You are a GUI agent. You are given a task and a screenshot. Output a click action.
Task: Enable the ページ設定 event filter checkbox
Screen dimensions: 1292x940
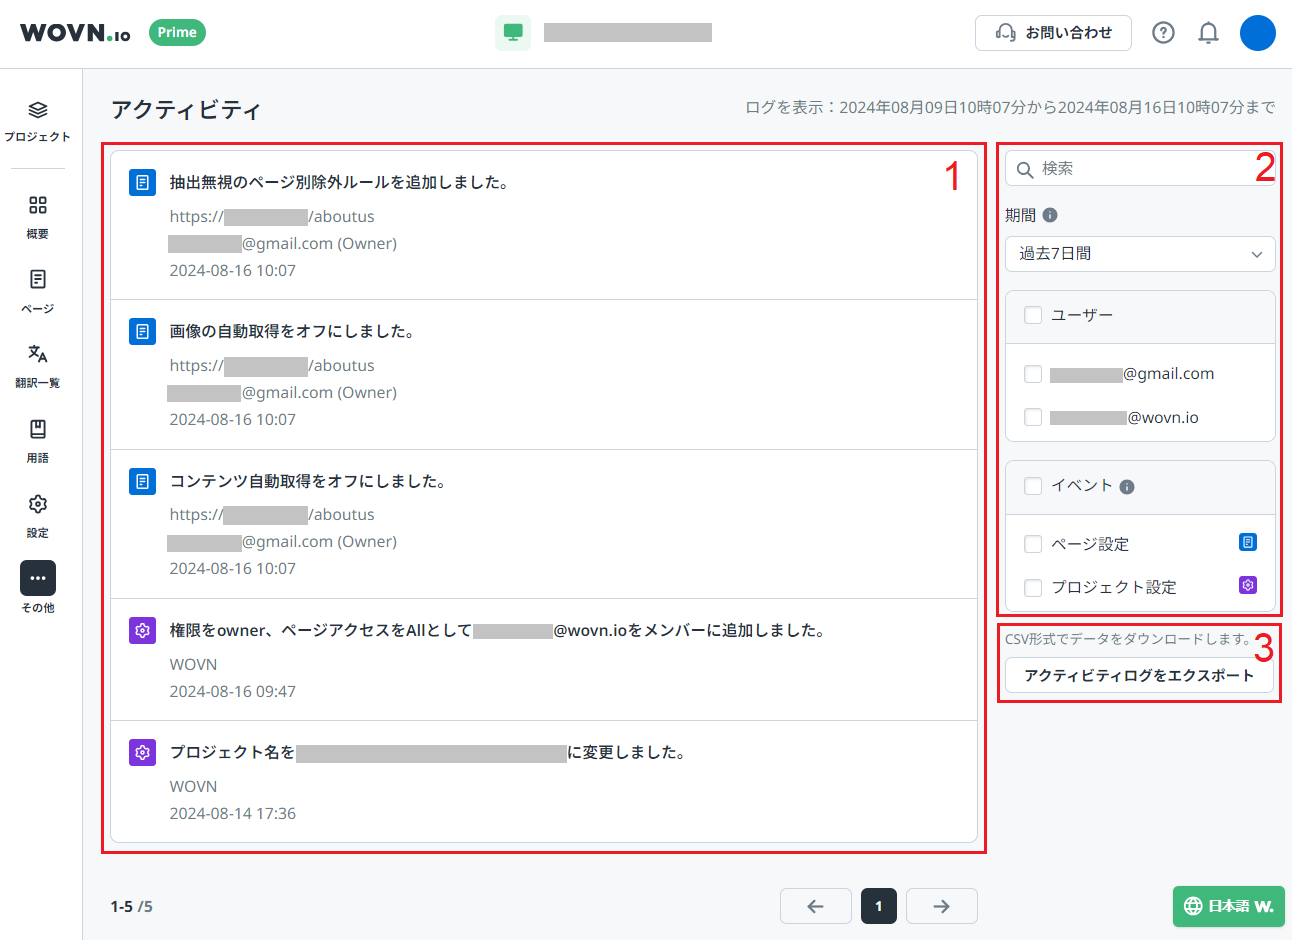click(x=1033, y=544)
